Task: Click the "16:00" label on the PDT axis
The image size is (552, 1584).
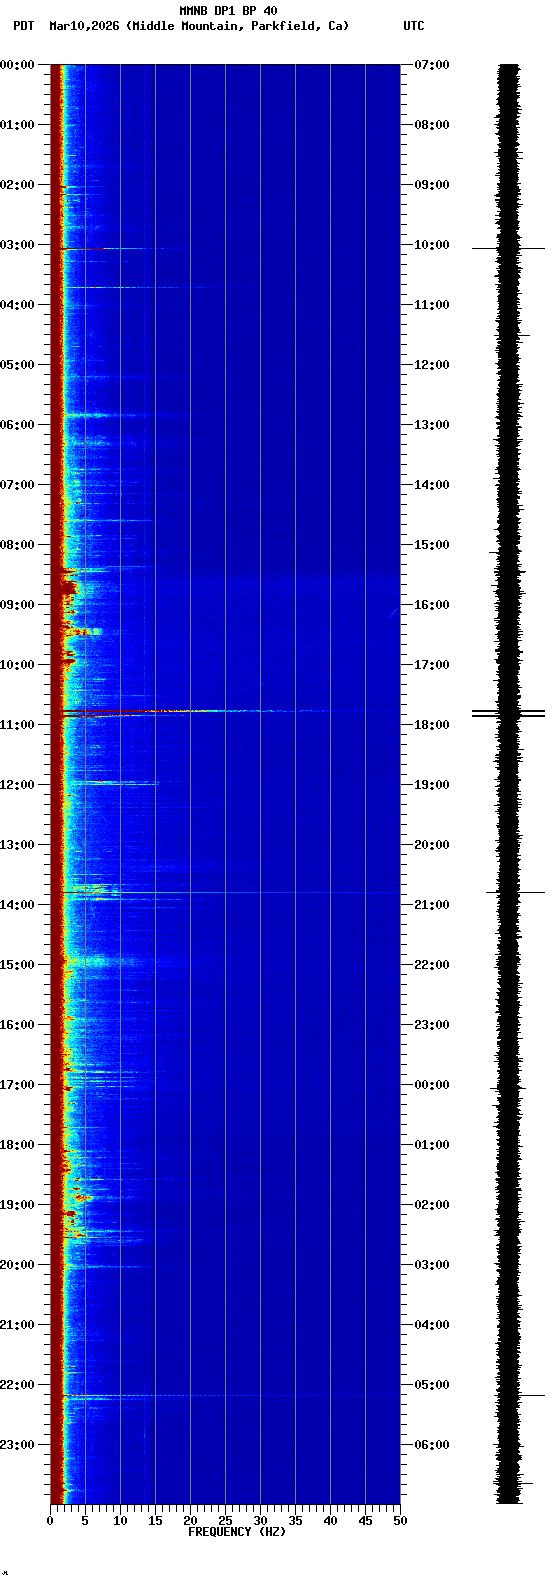Action: click(17, 1025)
